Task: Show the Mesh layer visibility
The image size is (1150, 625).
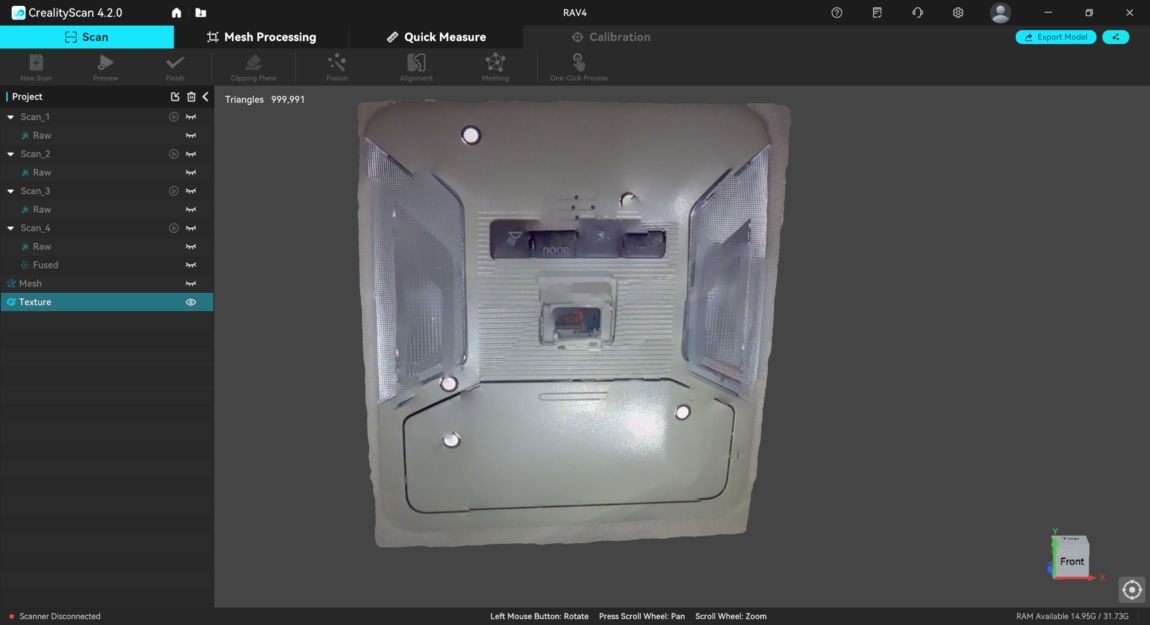Action: click(x=191, y=284)
